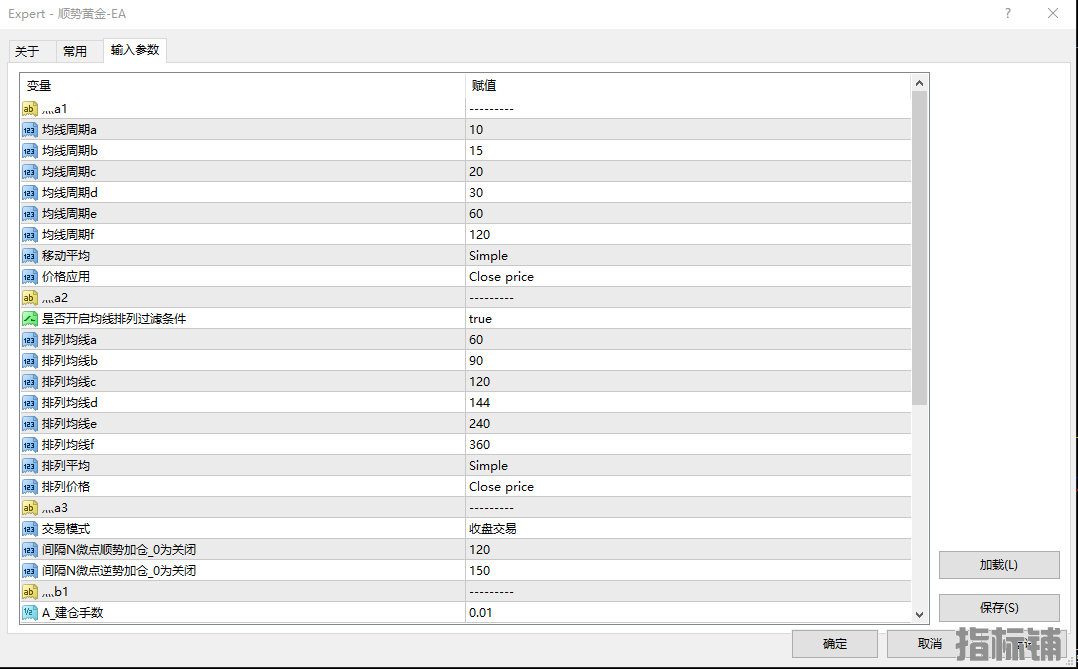The width and height of the screenshot is (1078, 669).
Task: Click the icon beside 排列平均
Action: [x=30, y=465]
